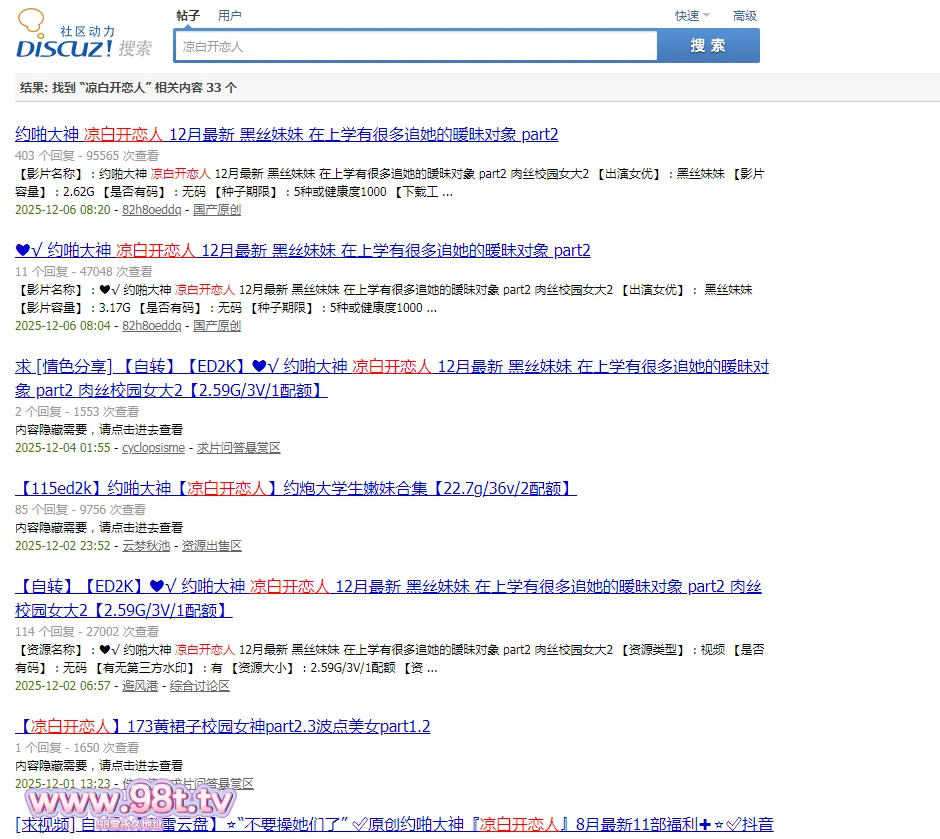
Task: Open author profile 遥风港
Action: pyautogui.click(x=140, y=686)
